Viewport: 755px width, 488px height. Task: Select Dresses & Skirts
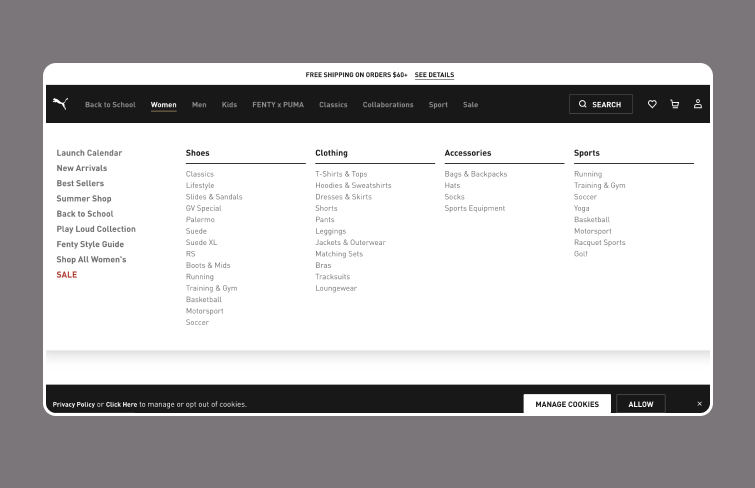[x=343, y=197]
